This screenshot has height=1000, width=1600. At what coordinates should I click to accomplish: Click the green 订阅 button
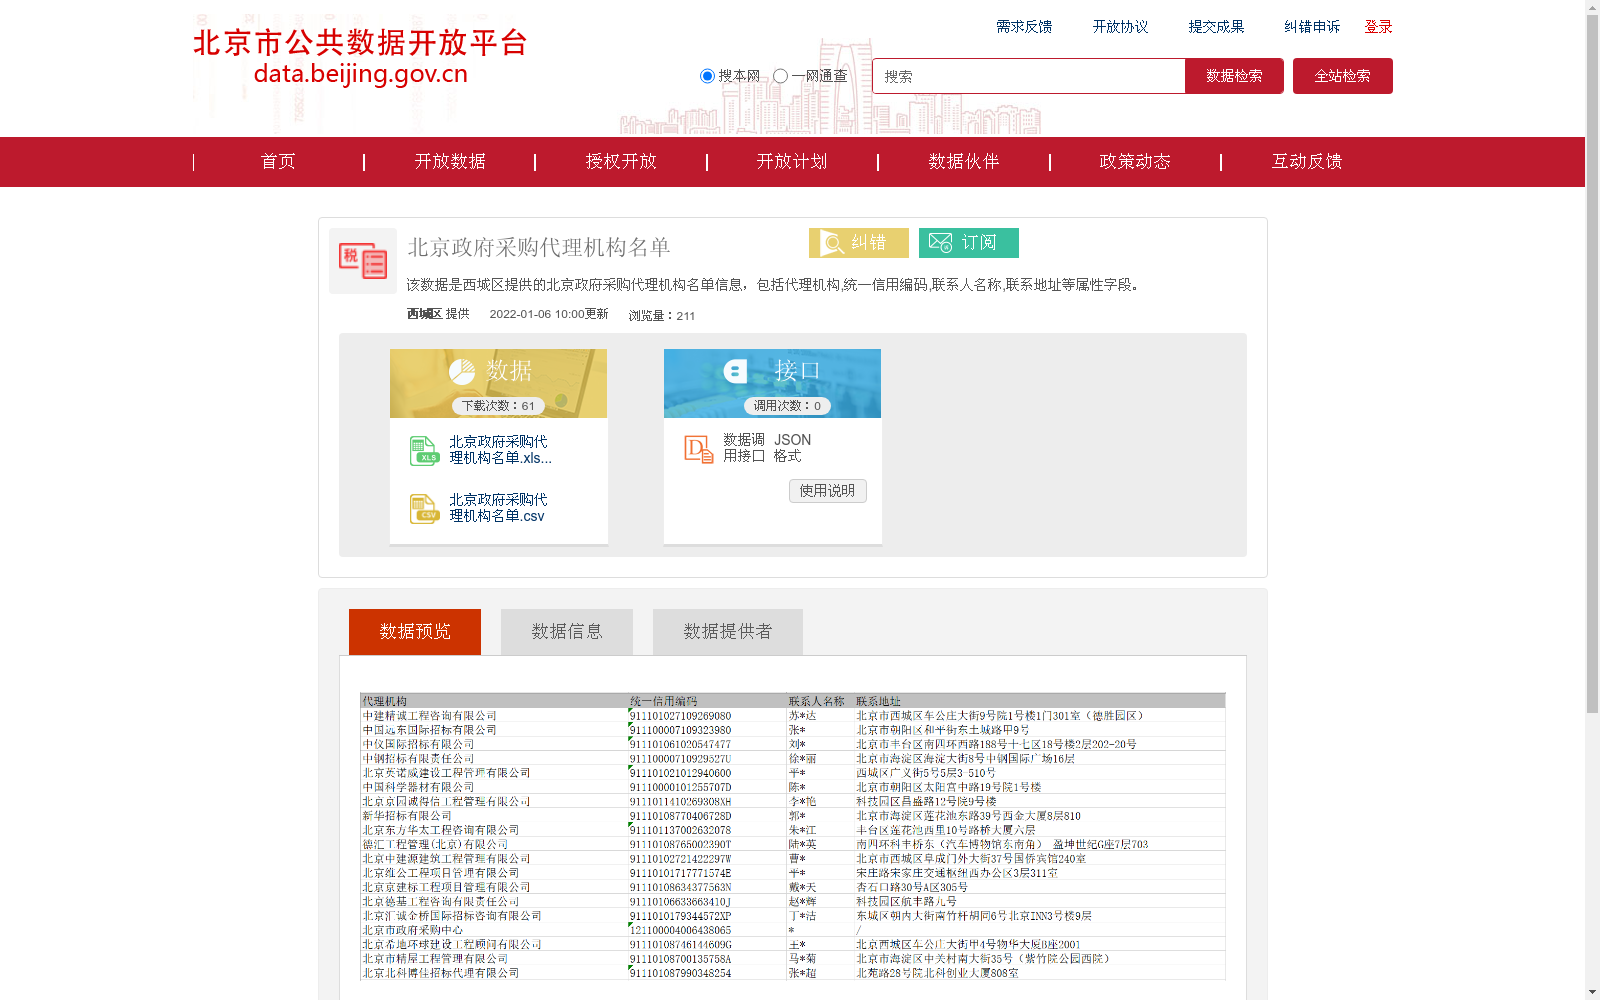click(969, 243)
